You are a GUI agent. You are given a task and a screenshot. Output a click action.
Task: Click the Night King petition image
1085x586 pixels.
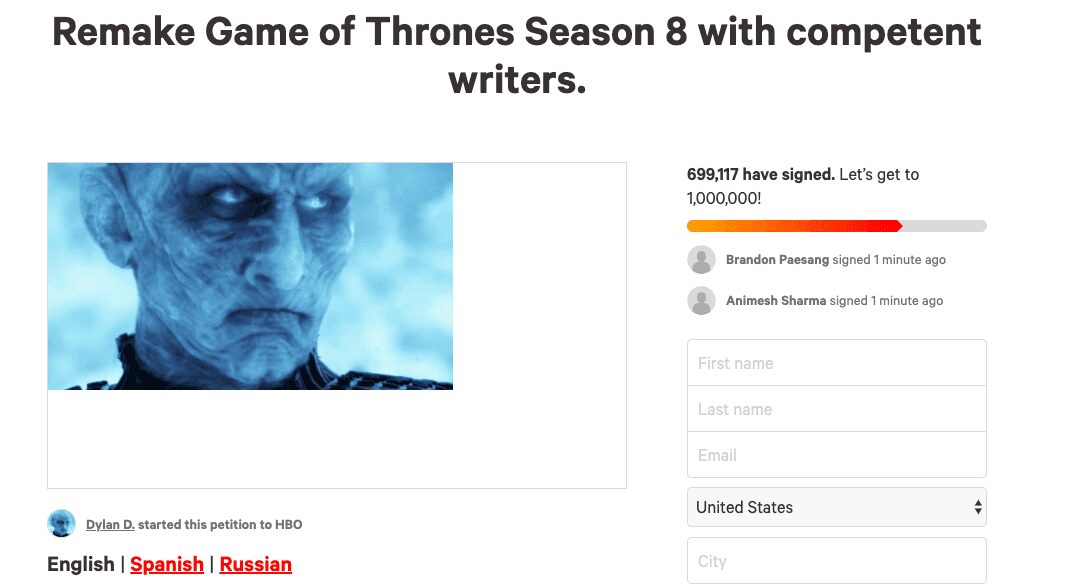(250, 276)
